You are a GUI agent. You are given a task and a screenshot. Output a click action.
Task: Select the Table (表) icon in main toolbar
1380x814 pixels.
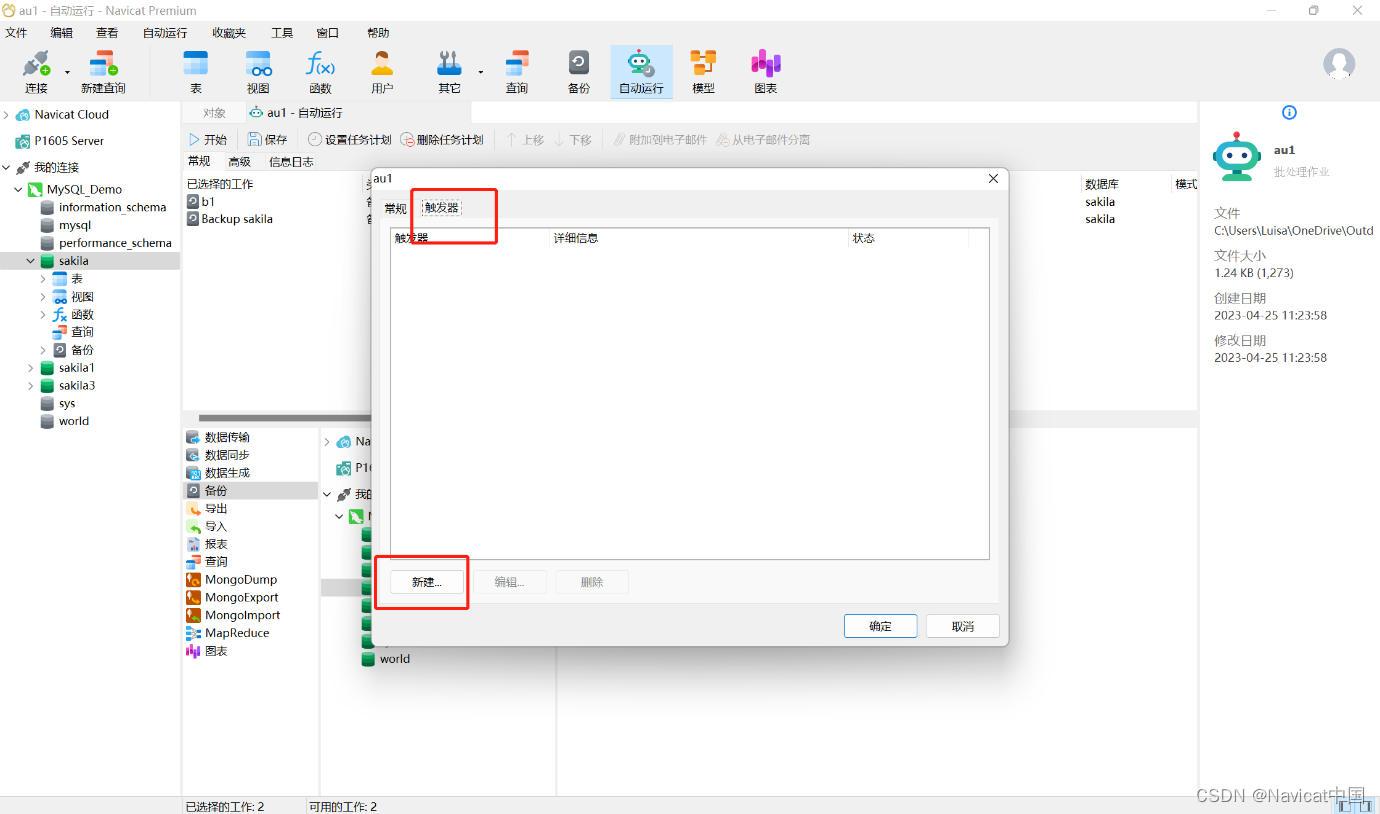tap(196, 64)
